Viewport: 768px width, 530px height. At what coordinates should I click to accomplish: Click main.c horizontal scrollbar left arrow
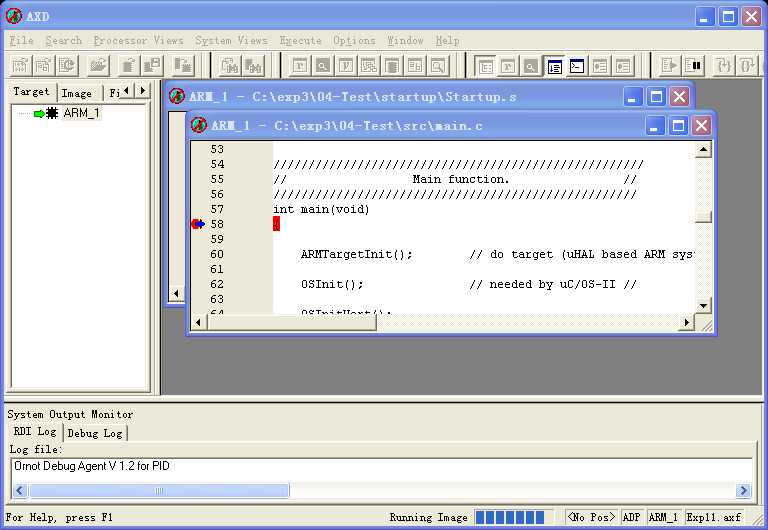point(198,322)
